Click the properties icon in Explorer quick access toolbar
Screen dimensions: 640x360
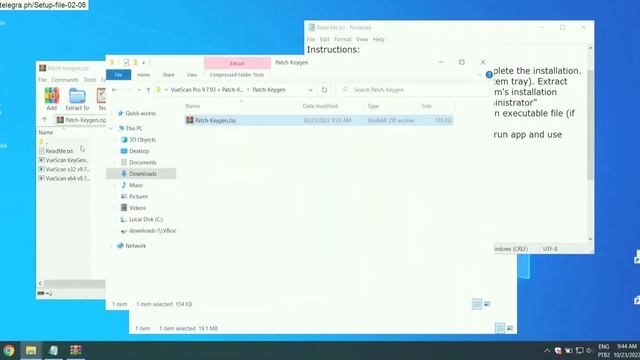click(x=126, y=62)
